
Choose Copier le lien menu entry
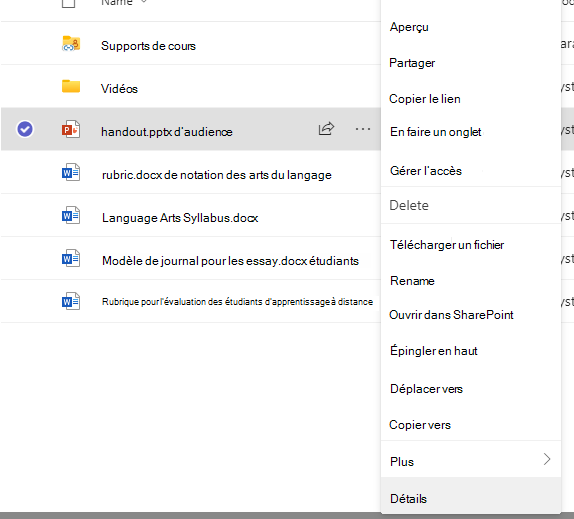coord(425,99)
